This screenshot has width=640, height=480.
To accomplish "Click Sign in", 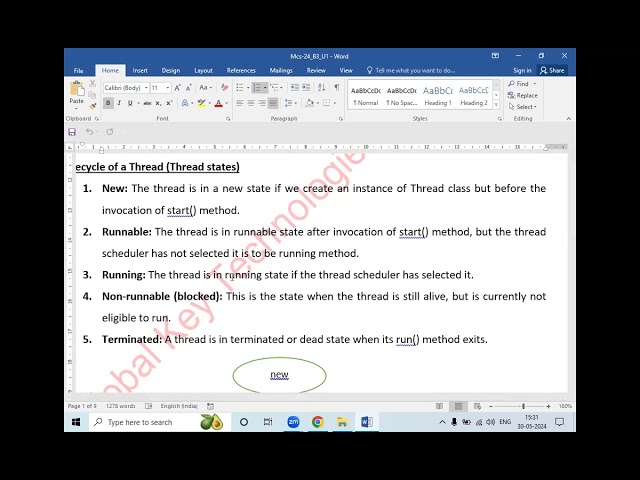I will click(522, 71).
